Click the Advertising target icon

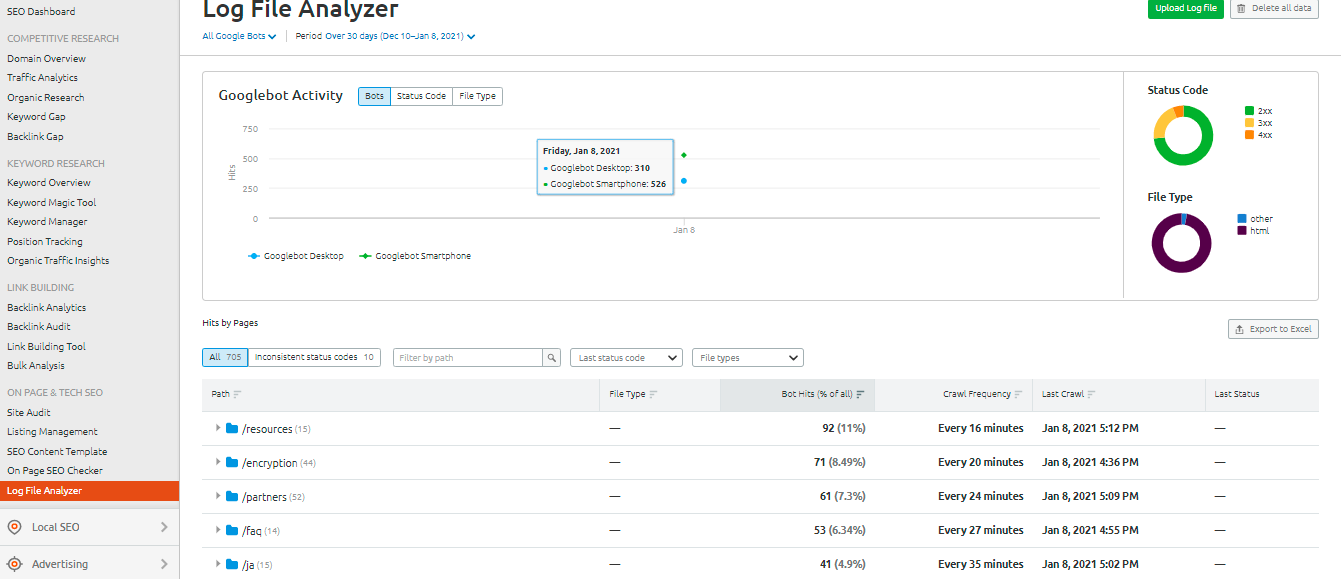(14, 564)
